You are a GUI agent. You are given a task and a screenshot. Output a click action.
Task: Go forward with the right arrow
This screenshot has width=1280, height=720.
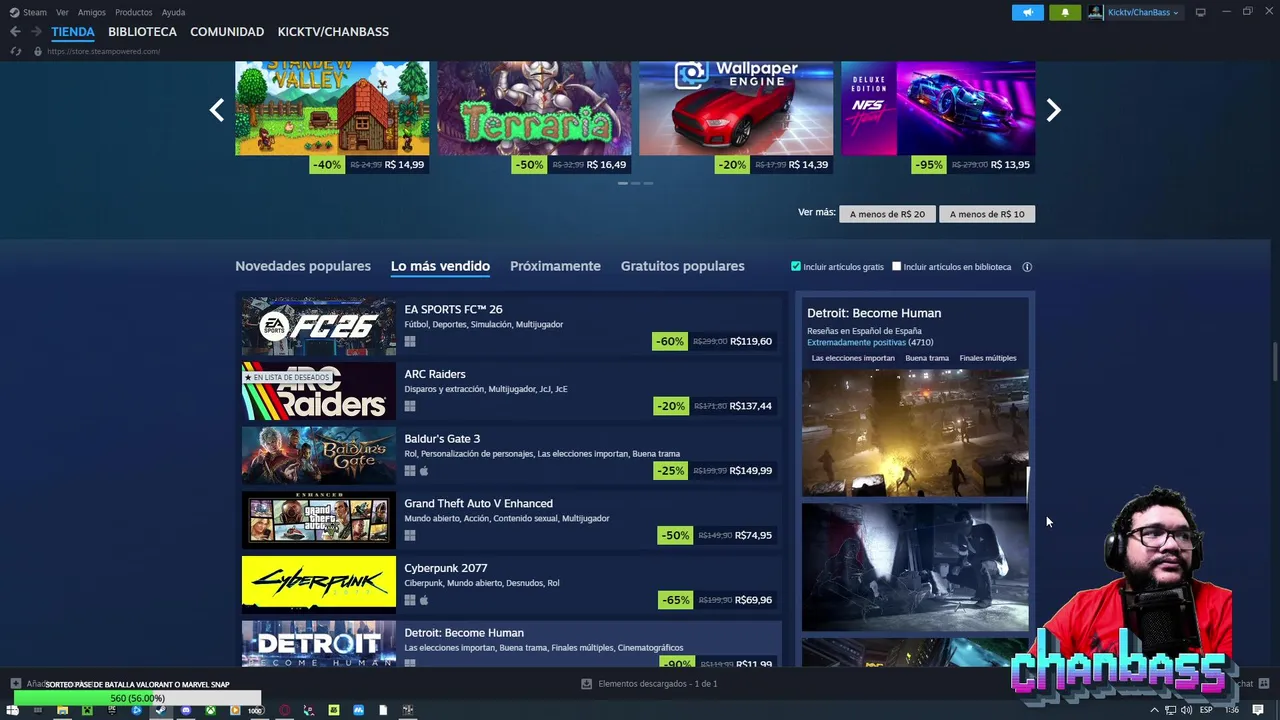[36, 32]
